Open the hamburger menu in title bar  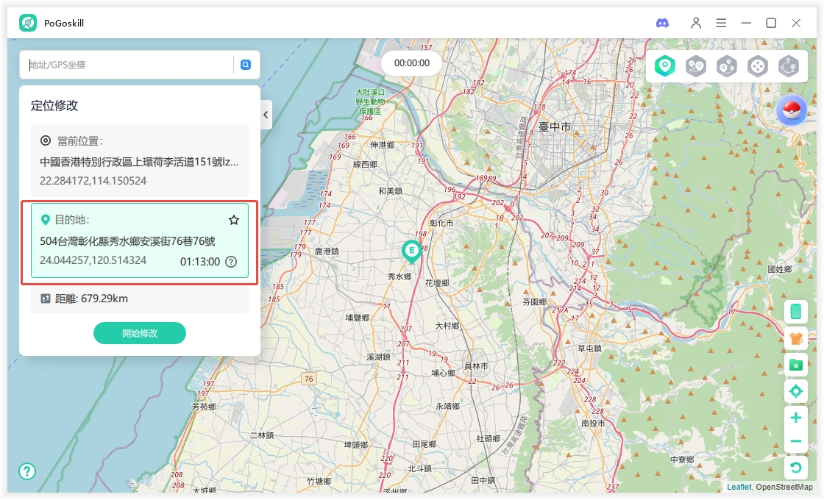(x=721, y=22)
